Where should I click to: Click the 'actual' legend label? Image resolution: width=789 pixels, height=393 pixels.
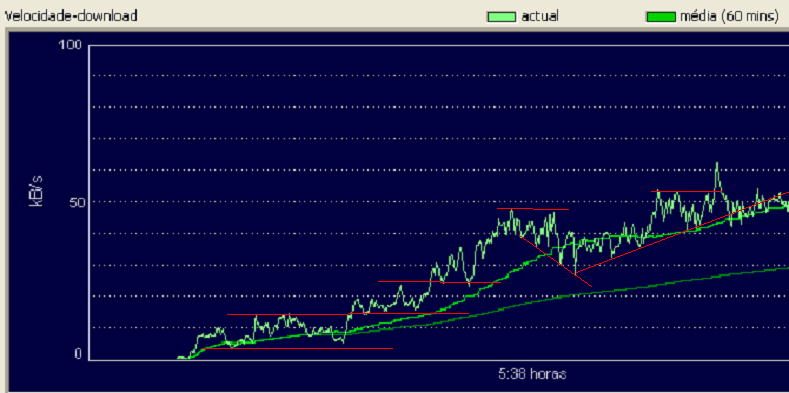pyautogui.click(x=540, y=16)
